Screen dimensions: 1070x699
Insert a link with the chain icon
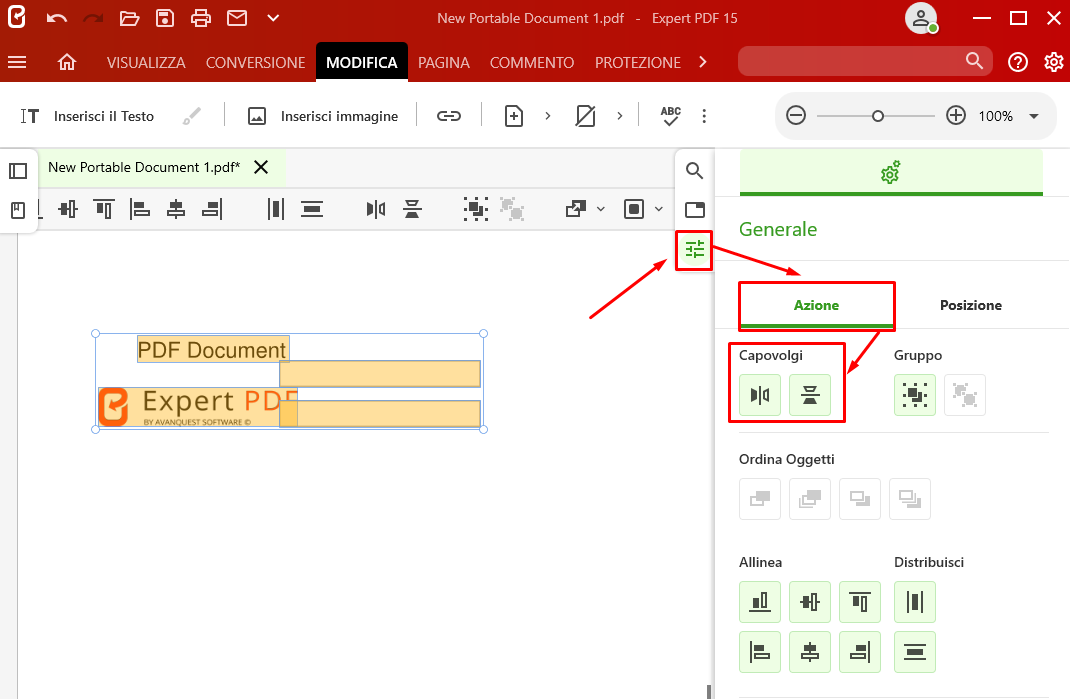[449, 116]
